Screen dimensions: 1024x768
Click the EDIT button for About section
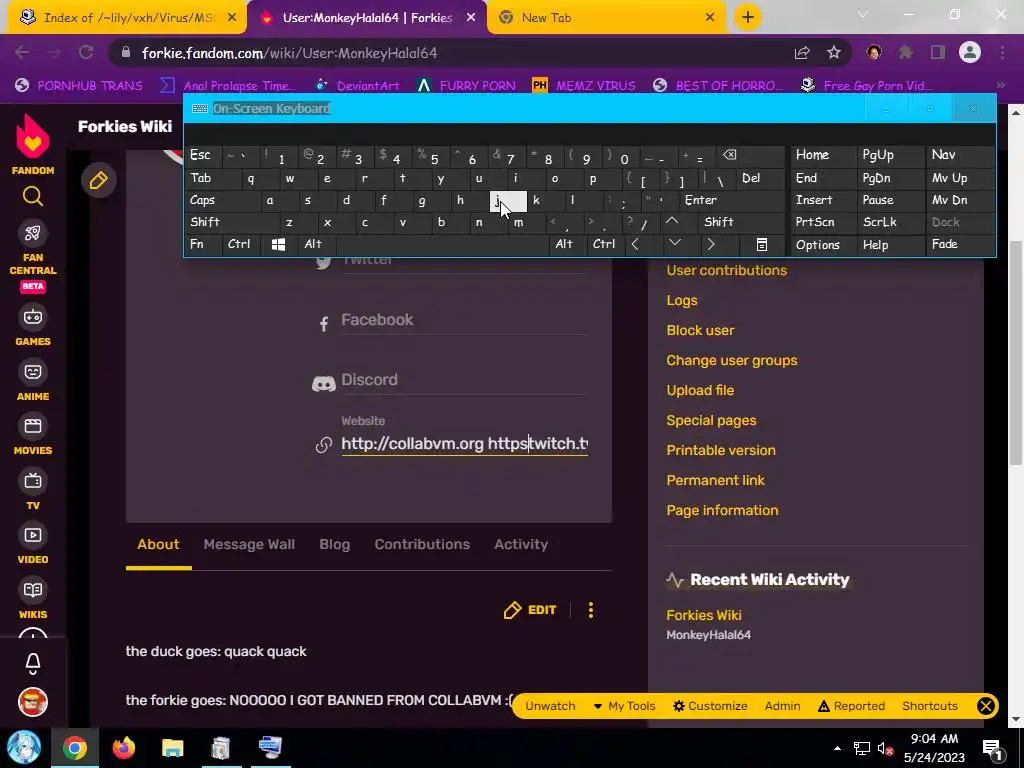click(x=530, y=610)
